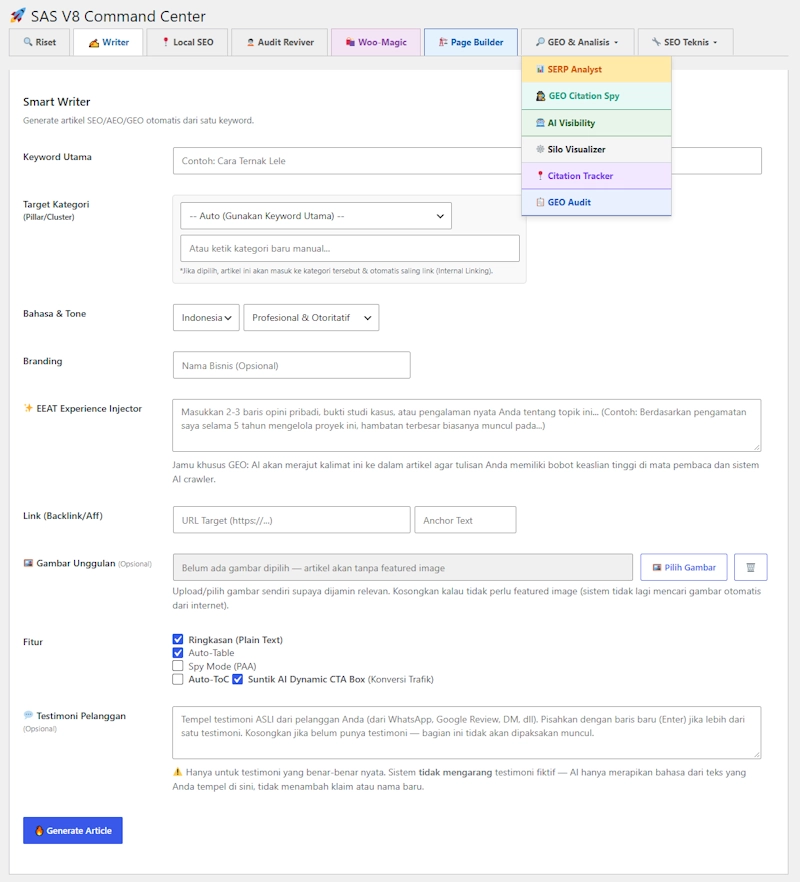Click the fire icon on Generate Article button

(39, 830)
